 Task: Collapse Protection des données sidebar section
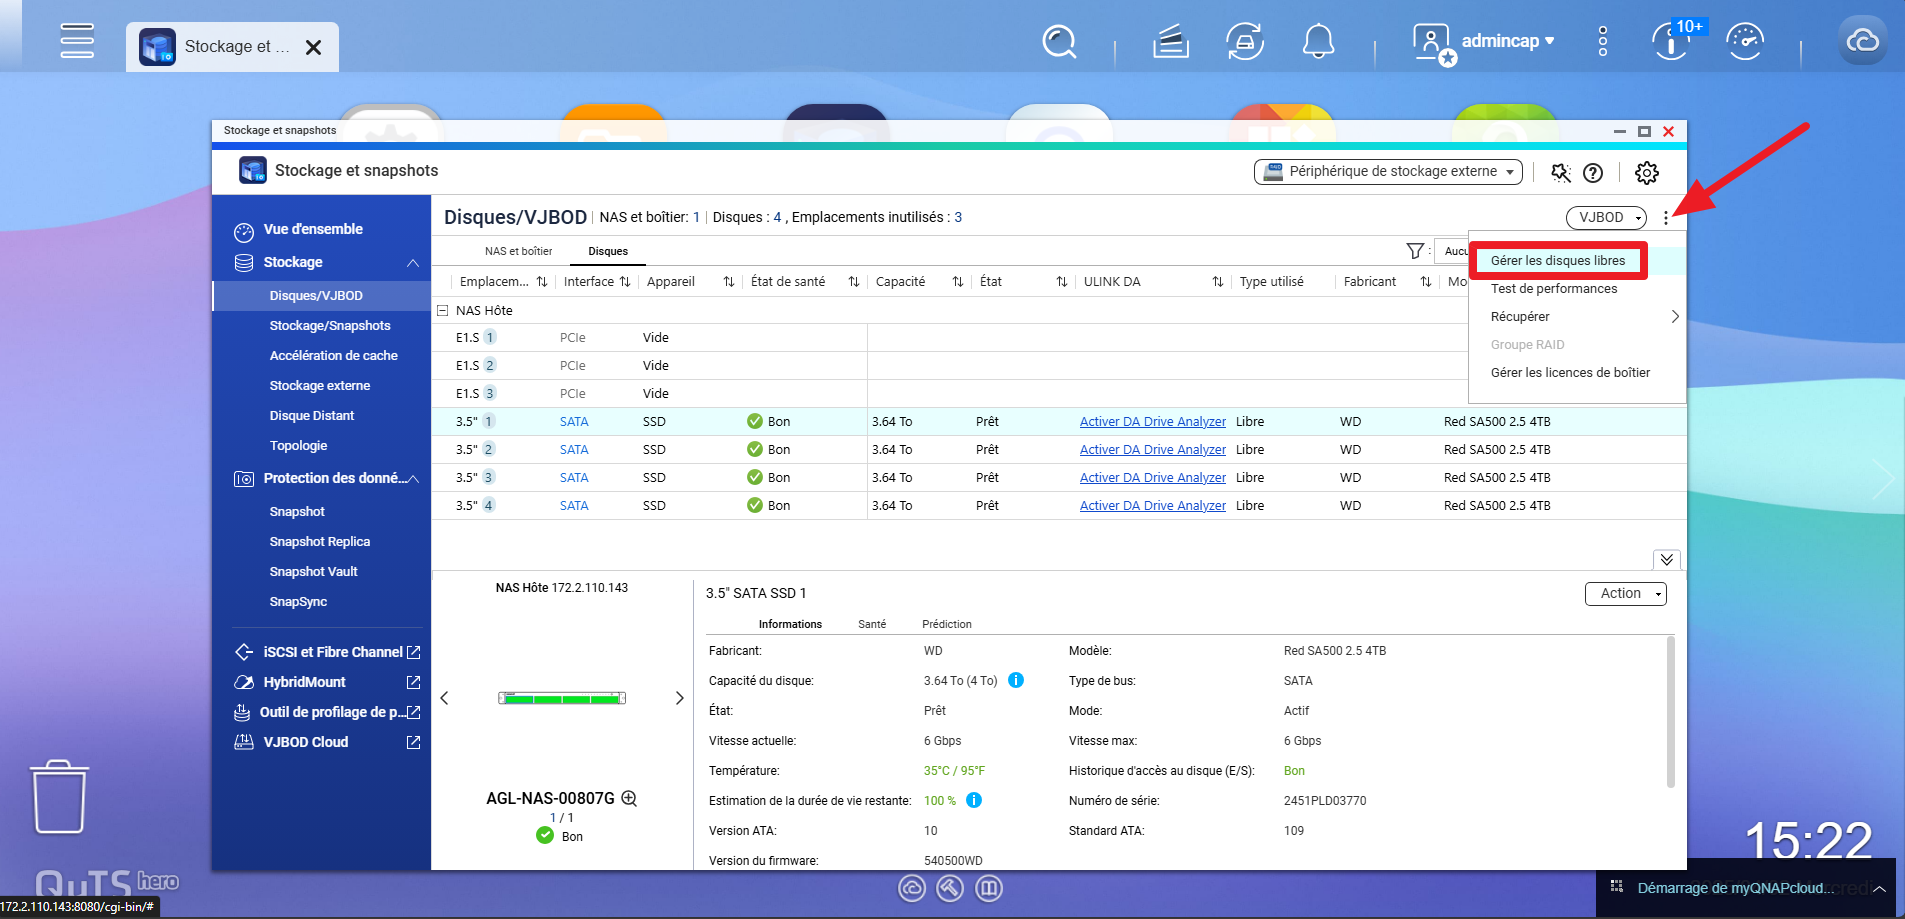click(413, 479)
